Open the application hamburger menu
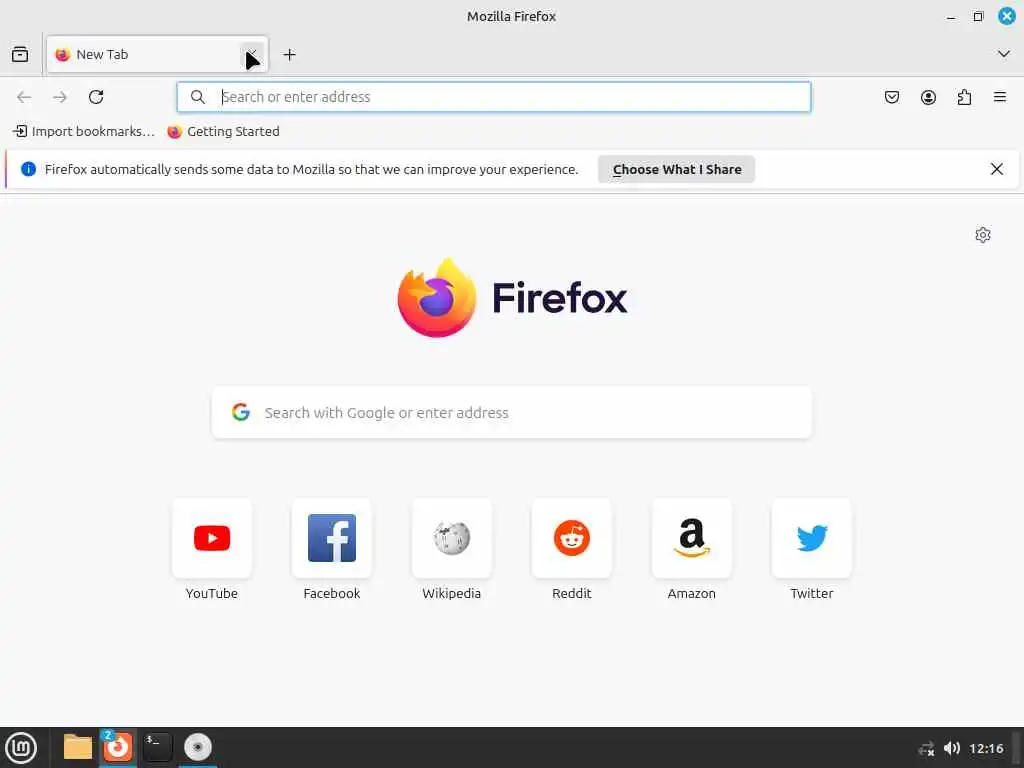Viewport: 1024px width, 768px height. click(x=1000, y=97)
